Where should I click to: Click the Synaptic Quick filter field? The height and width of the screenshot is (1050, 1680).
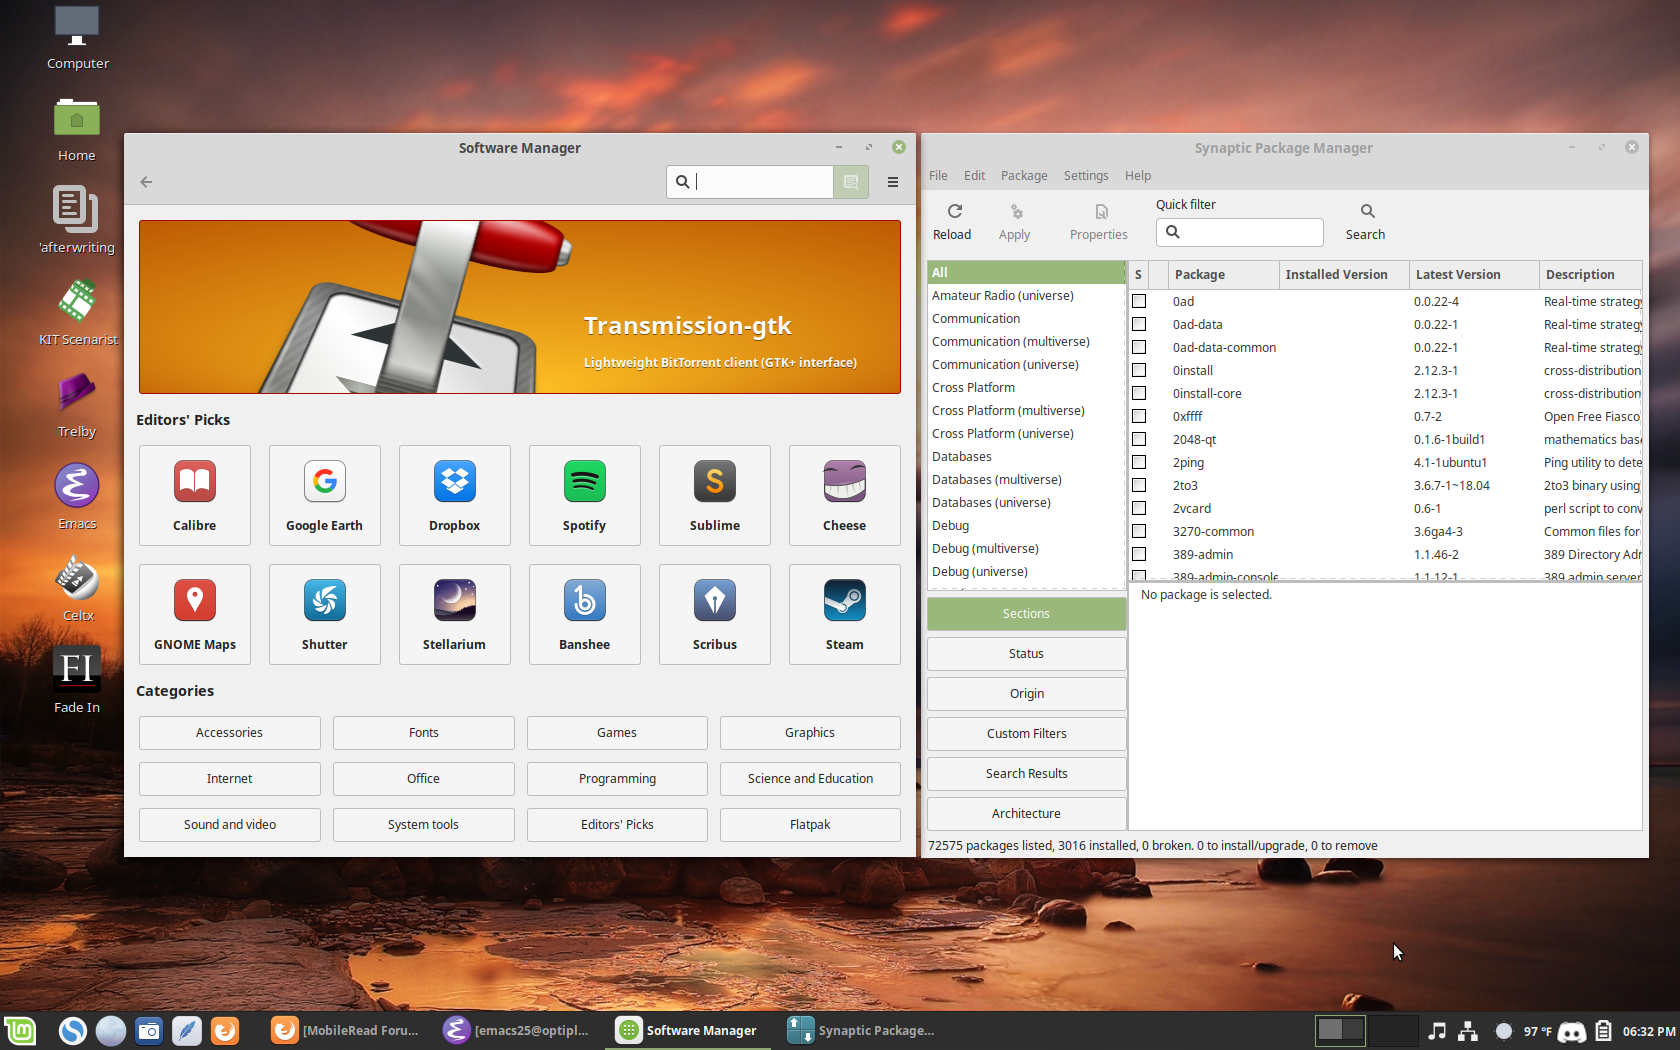coord(1240,232)
